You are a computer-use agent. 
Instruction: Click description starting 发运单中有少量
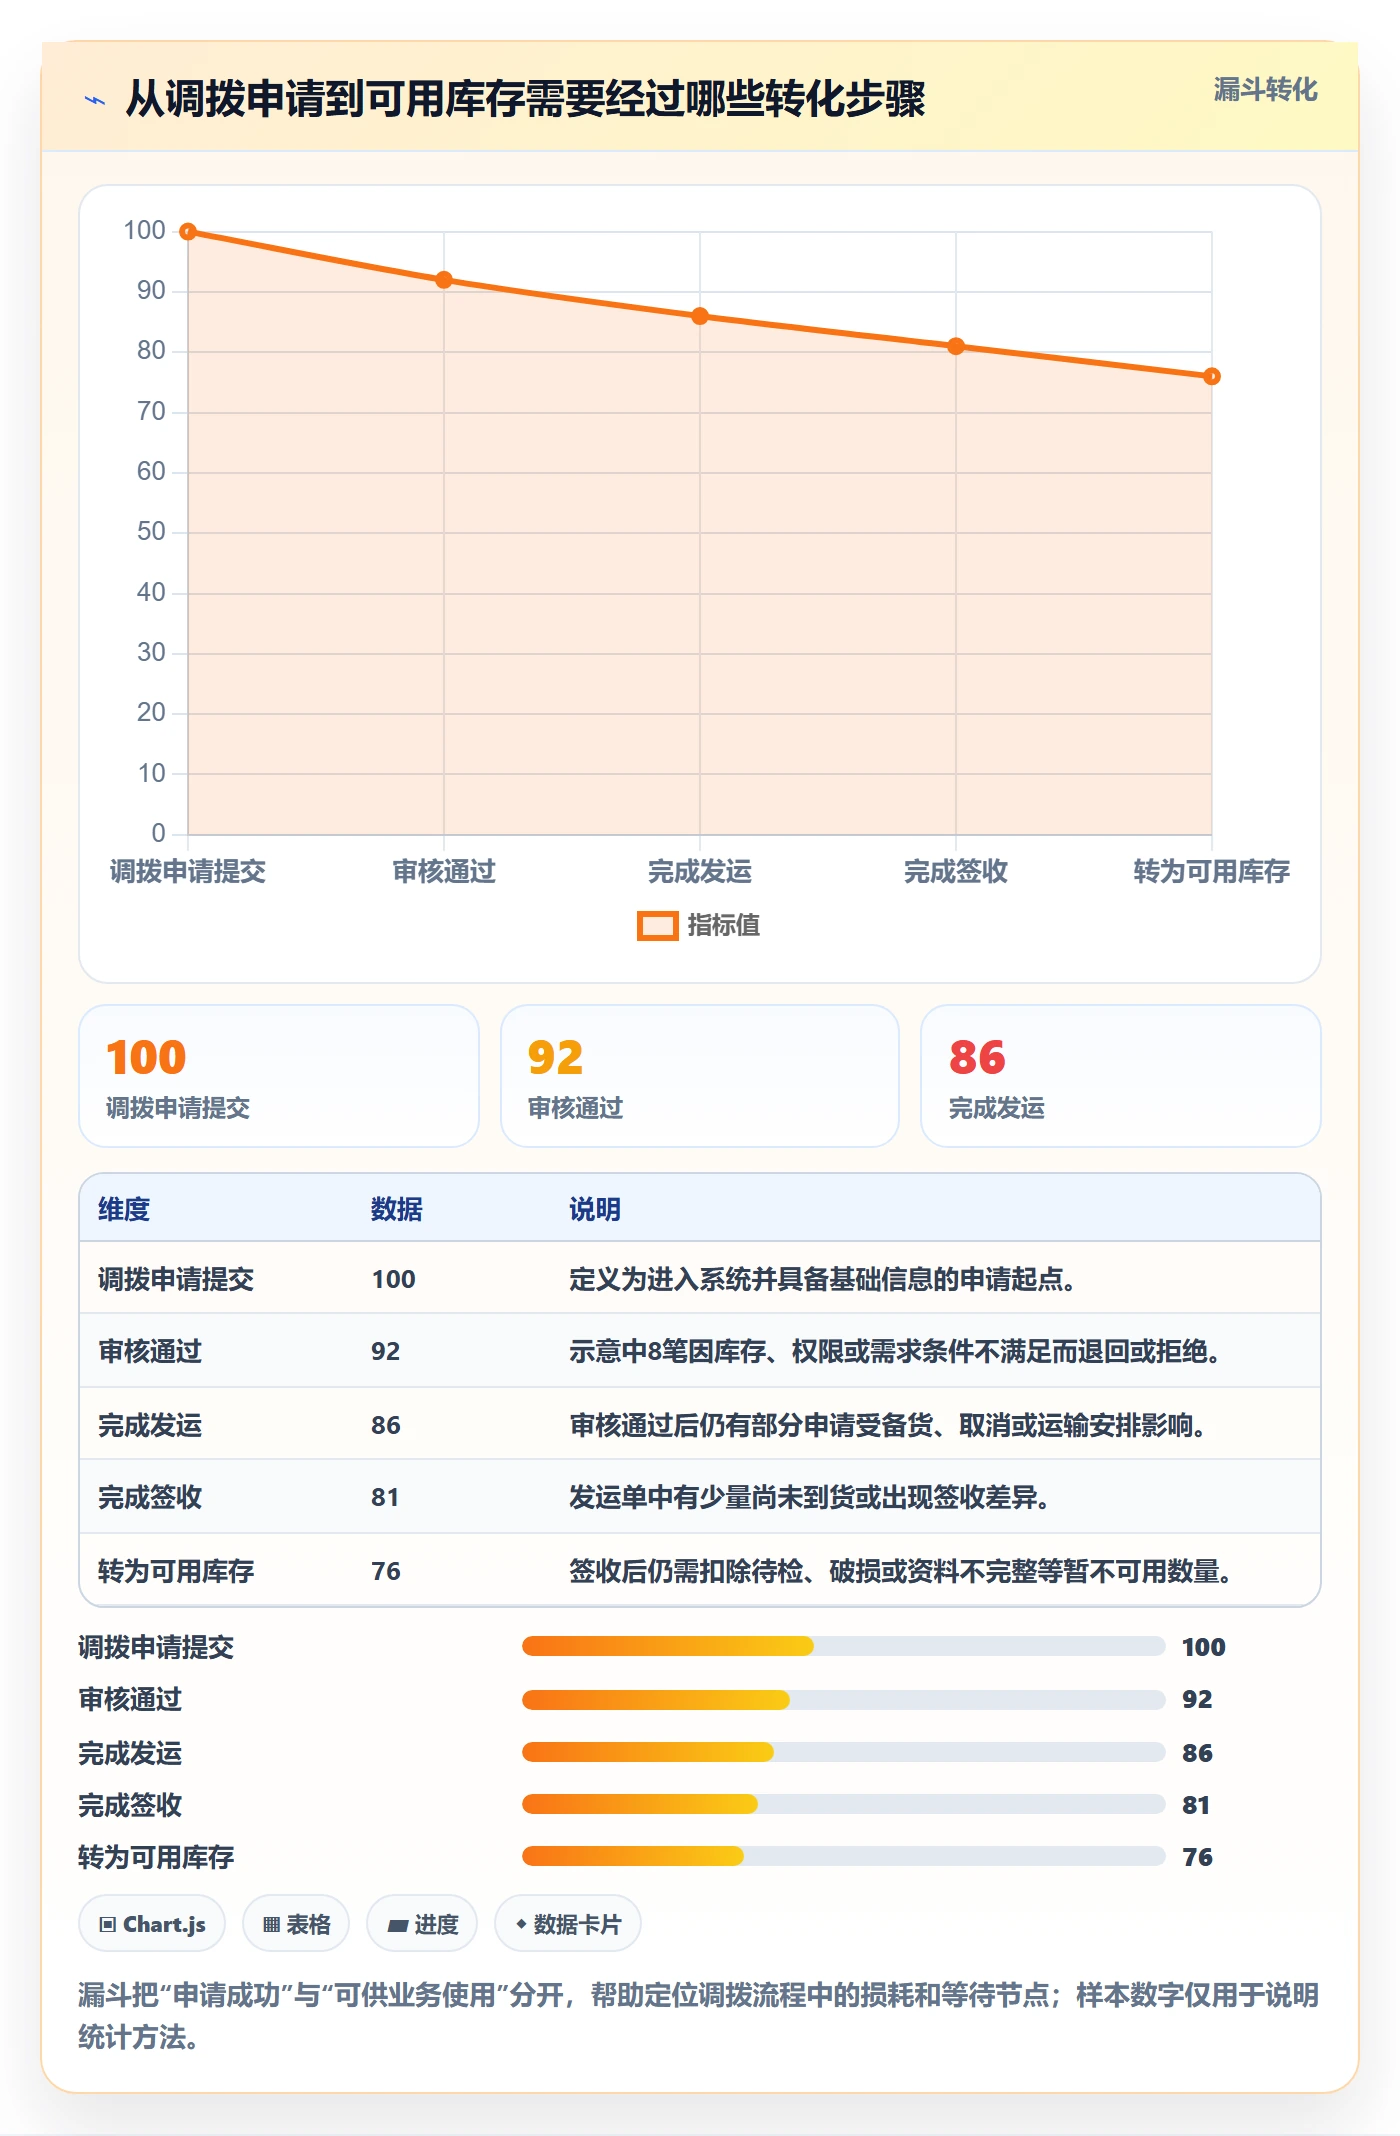[x=809, y=1498]
